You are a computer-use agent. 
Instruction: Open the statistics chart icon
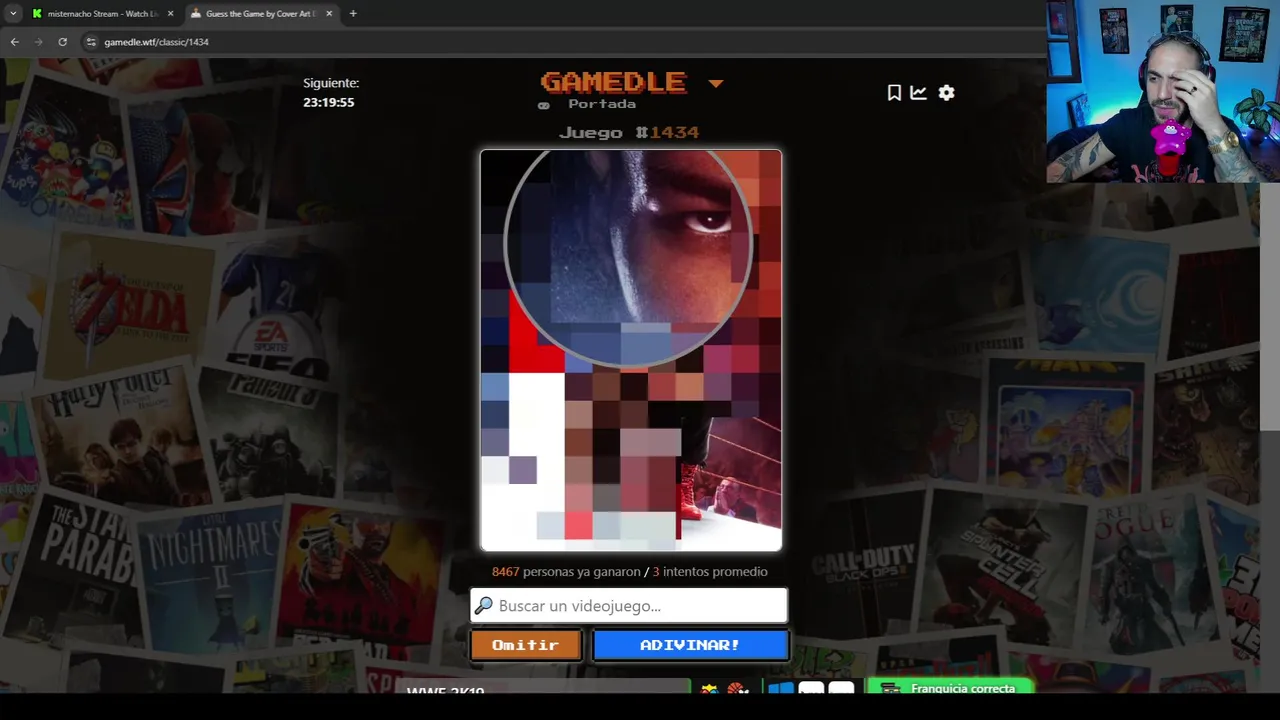pos(919,92)
